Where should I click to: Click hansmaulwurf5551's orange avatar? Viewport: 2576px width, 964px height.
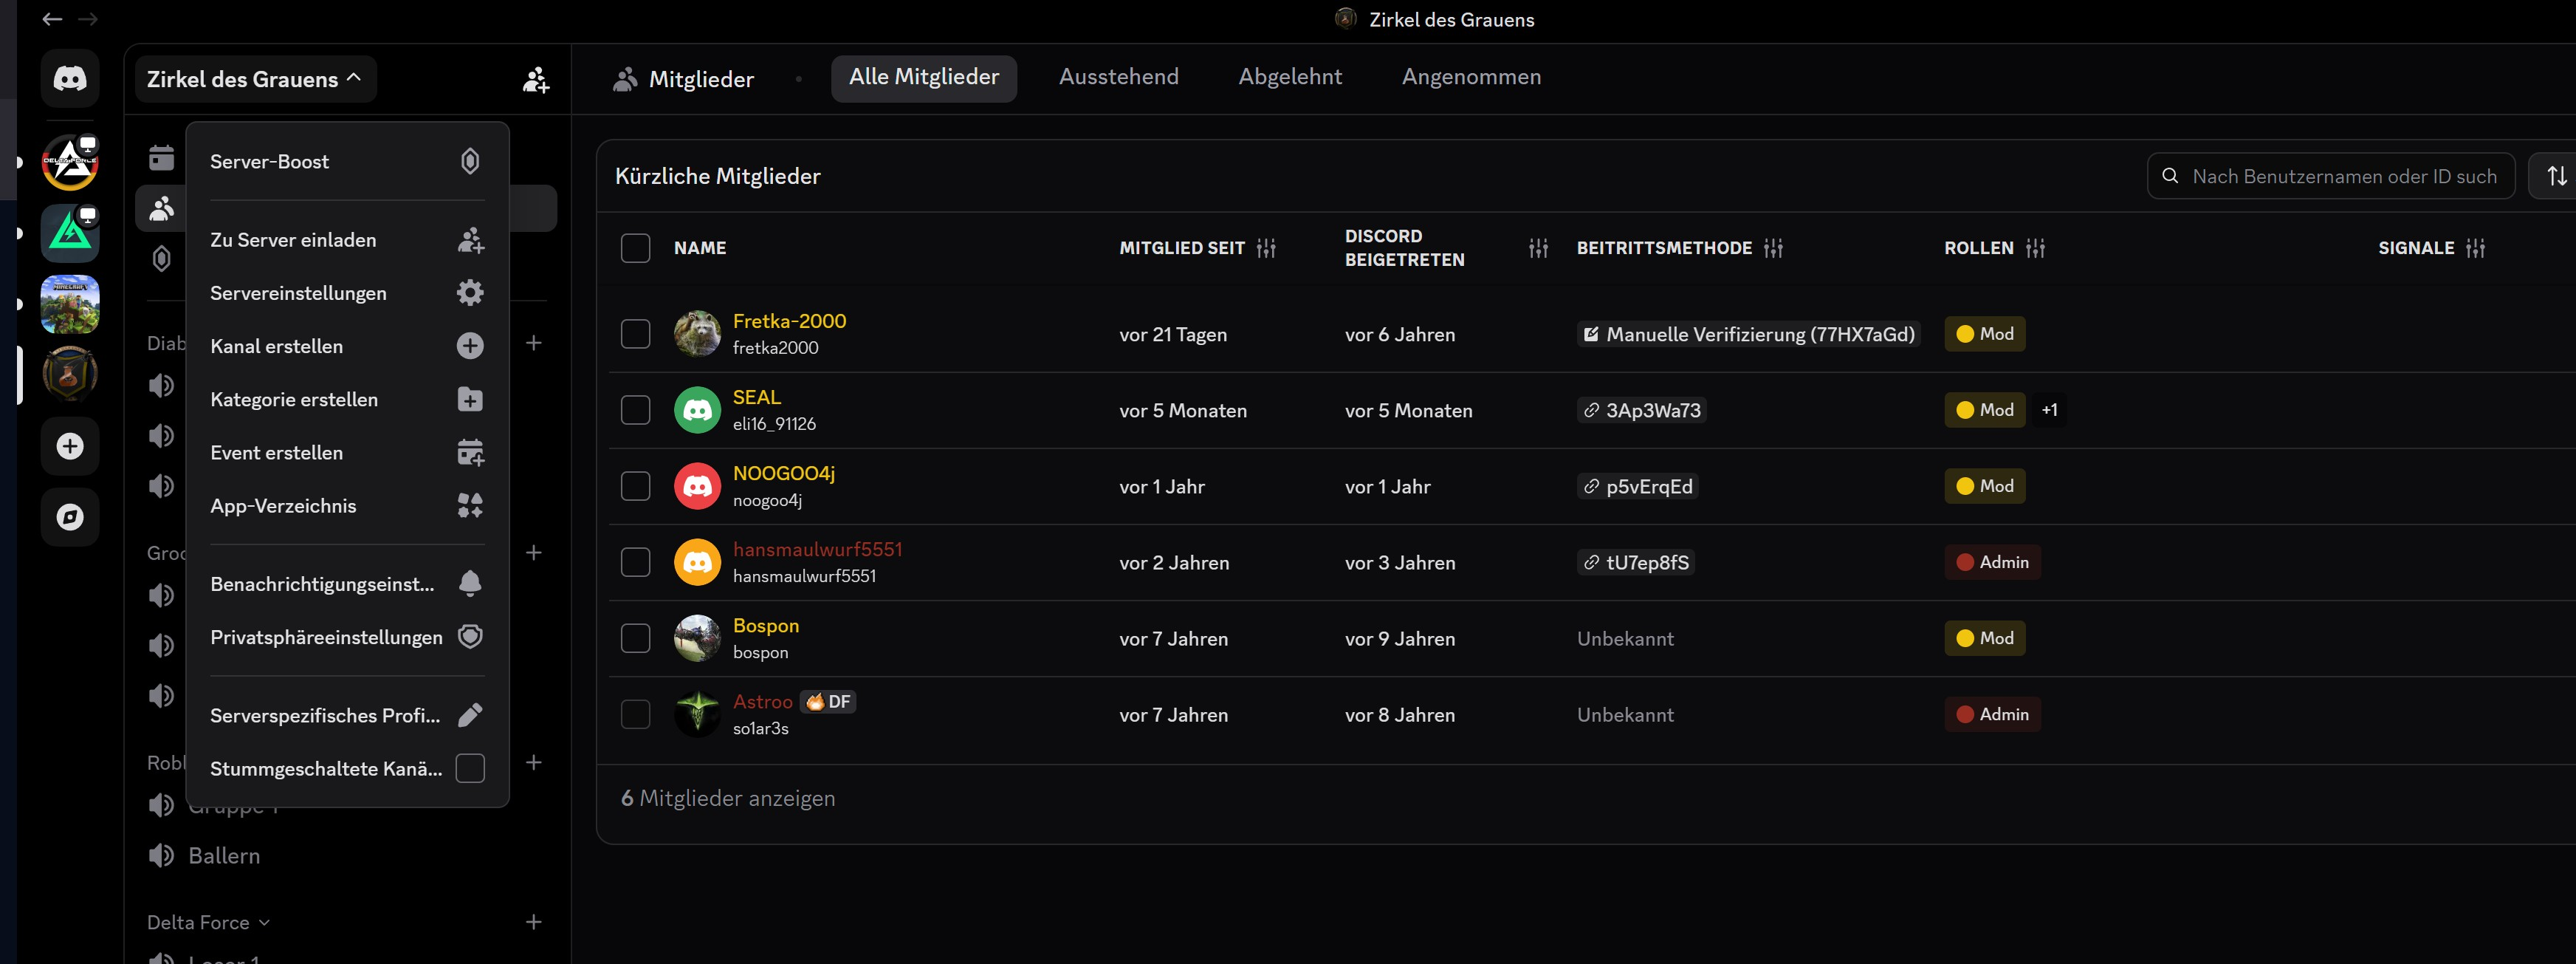(x=697, y=562)
